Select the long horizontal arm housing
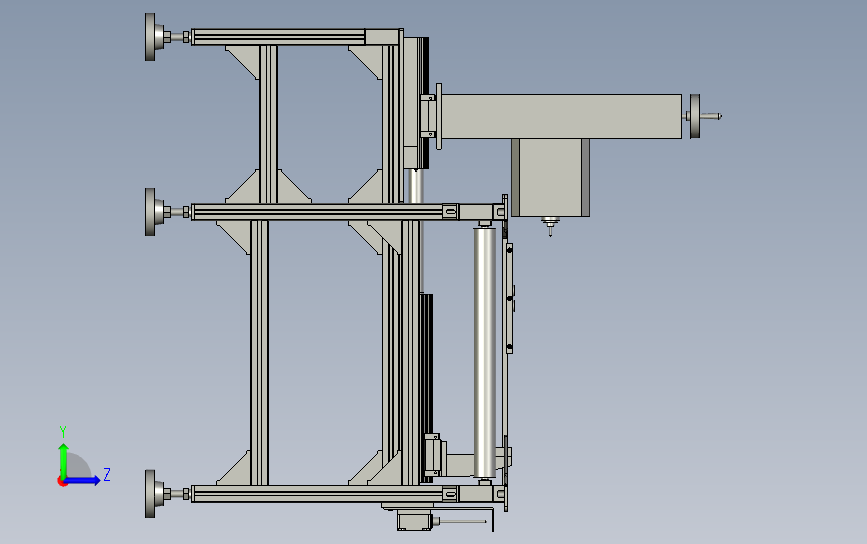The width and height of the screenshot is (867, 544). click(562, 116)
